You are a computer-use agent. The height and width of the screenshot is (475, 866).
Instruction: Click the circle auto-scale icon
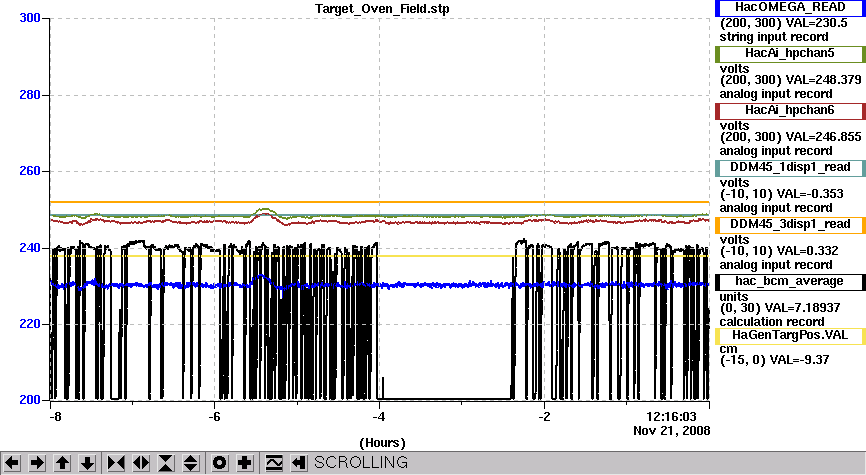click(220, 463)
